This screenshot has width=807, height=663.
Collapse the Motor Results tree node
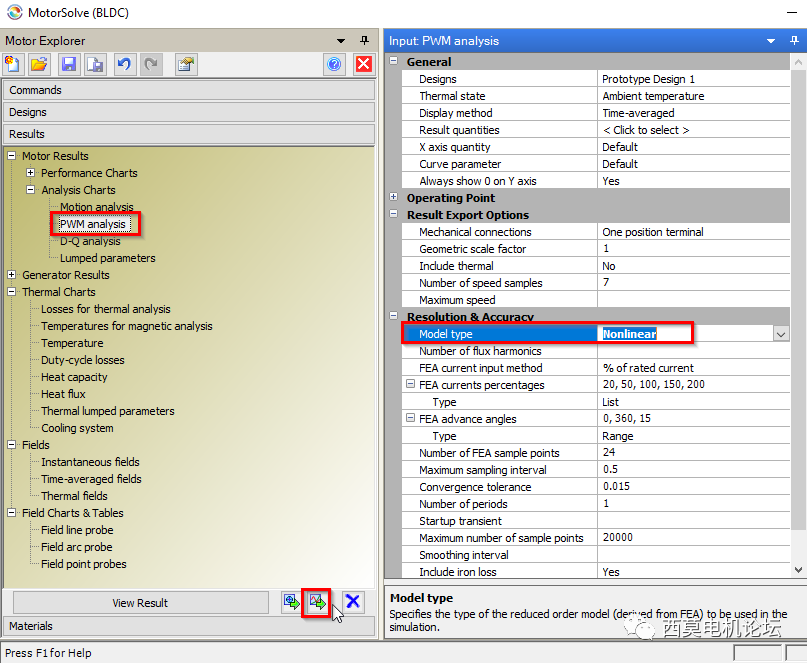click(11, 155)
